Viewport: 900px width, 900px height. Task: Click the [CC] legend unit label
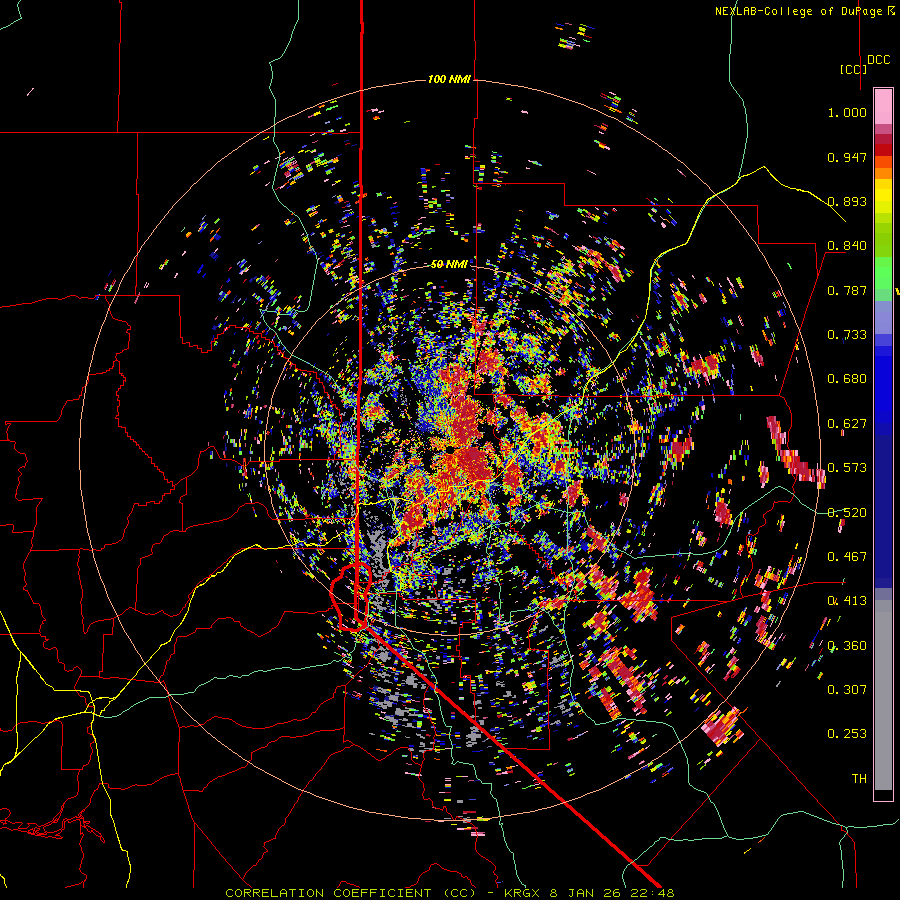[853, 69]
